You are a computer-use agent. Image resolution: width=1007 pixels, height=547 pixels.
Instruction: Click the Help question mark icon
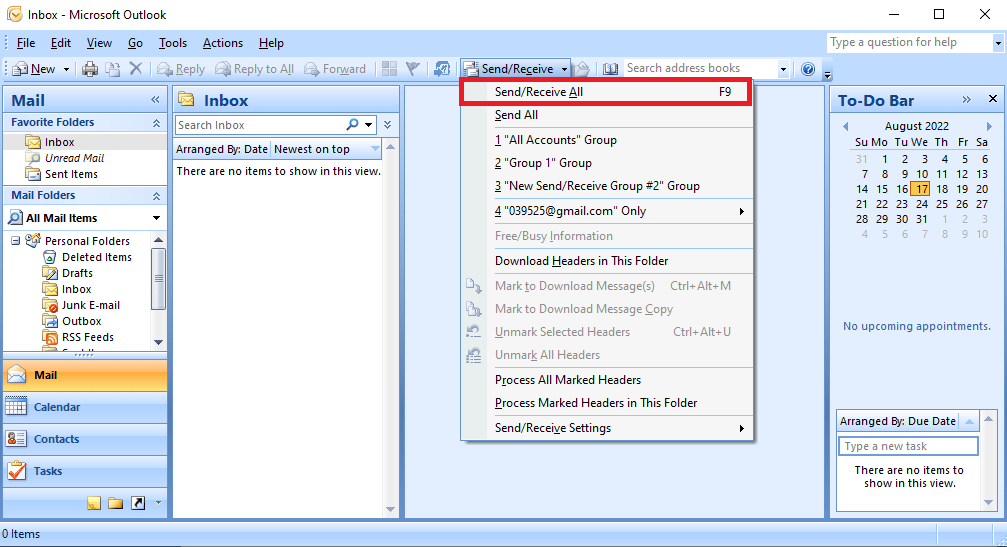coord(808,69)
